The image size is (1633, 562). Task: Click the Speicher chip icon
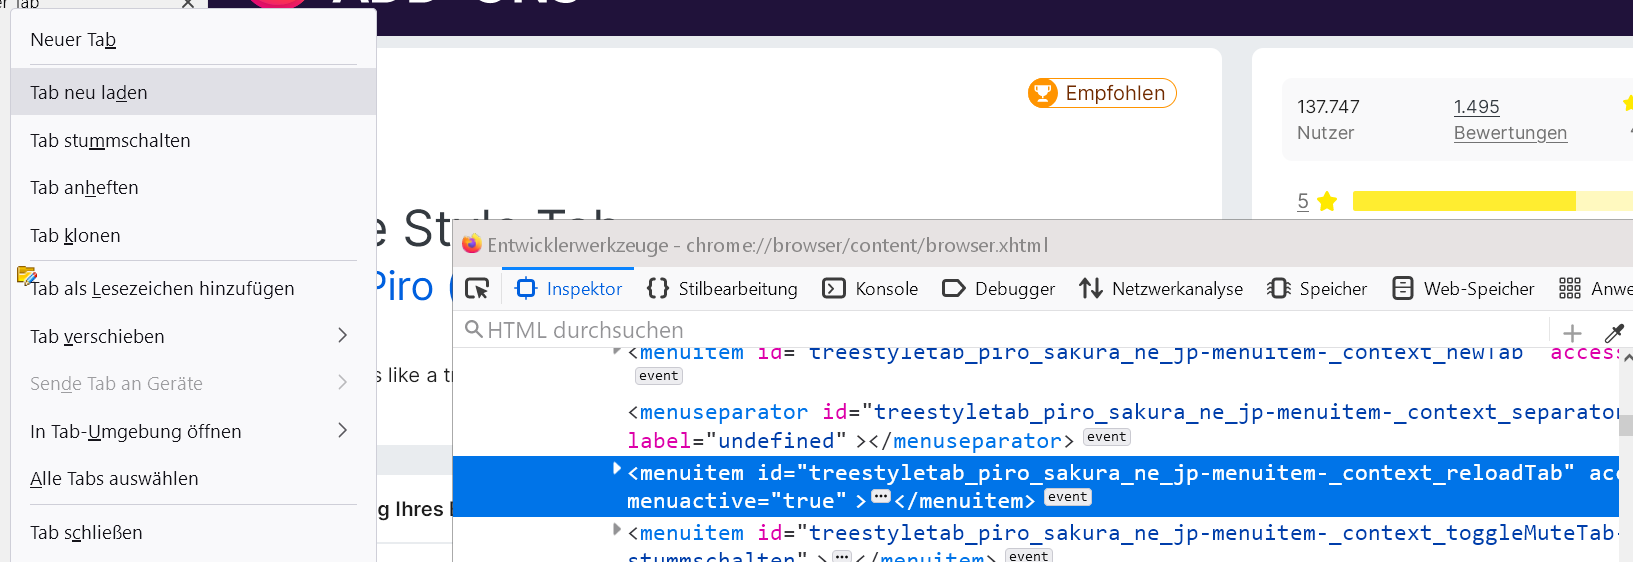pos(1279,289)
